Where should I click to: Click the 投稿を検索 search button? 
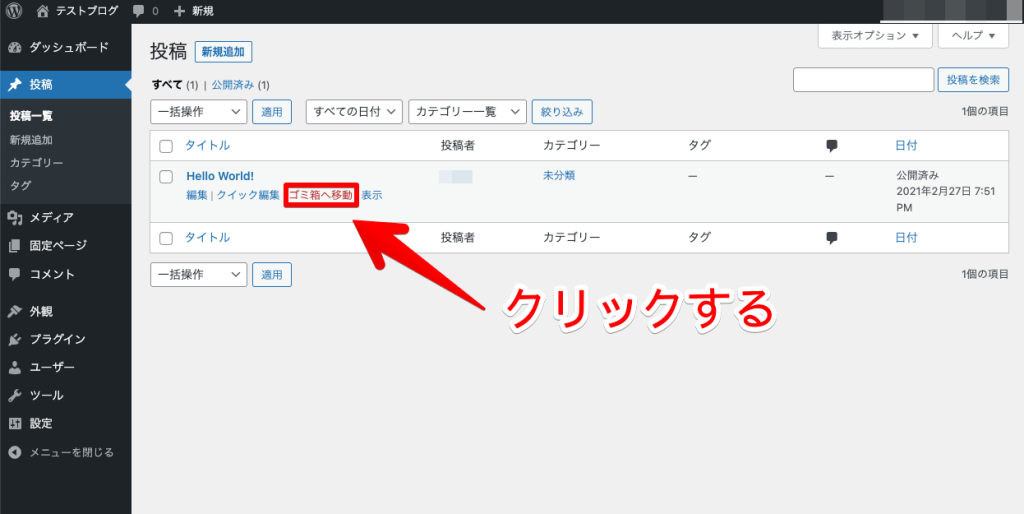(x=973, y=80)
